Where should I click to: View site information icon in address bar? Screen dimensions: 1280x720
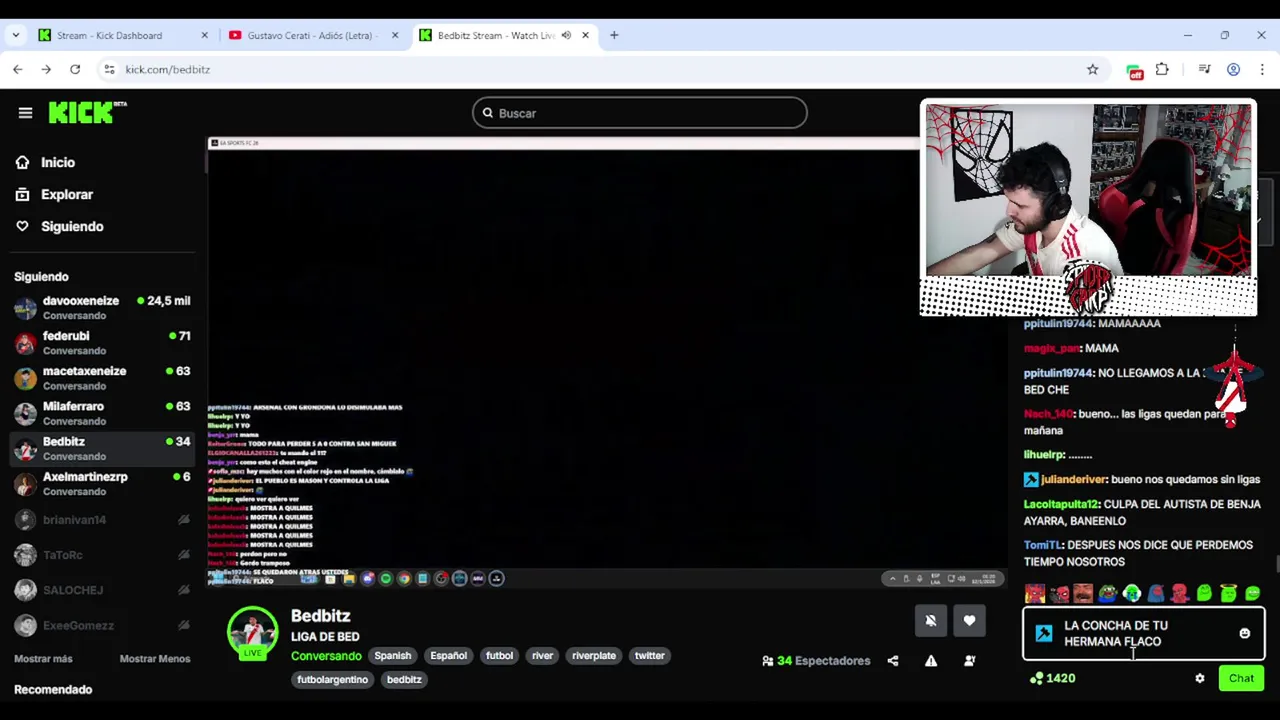(x=108, y=69)
